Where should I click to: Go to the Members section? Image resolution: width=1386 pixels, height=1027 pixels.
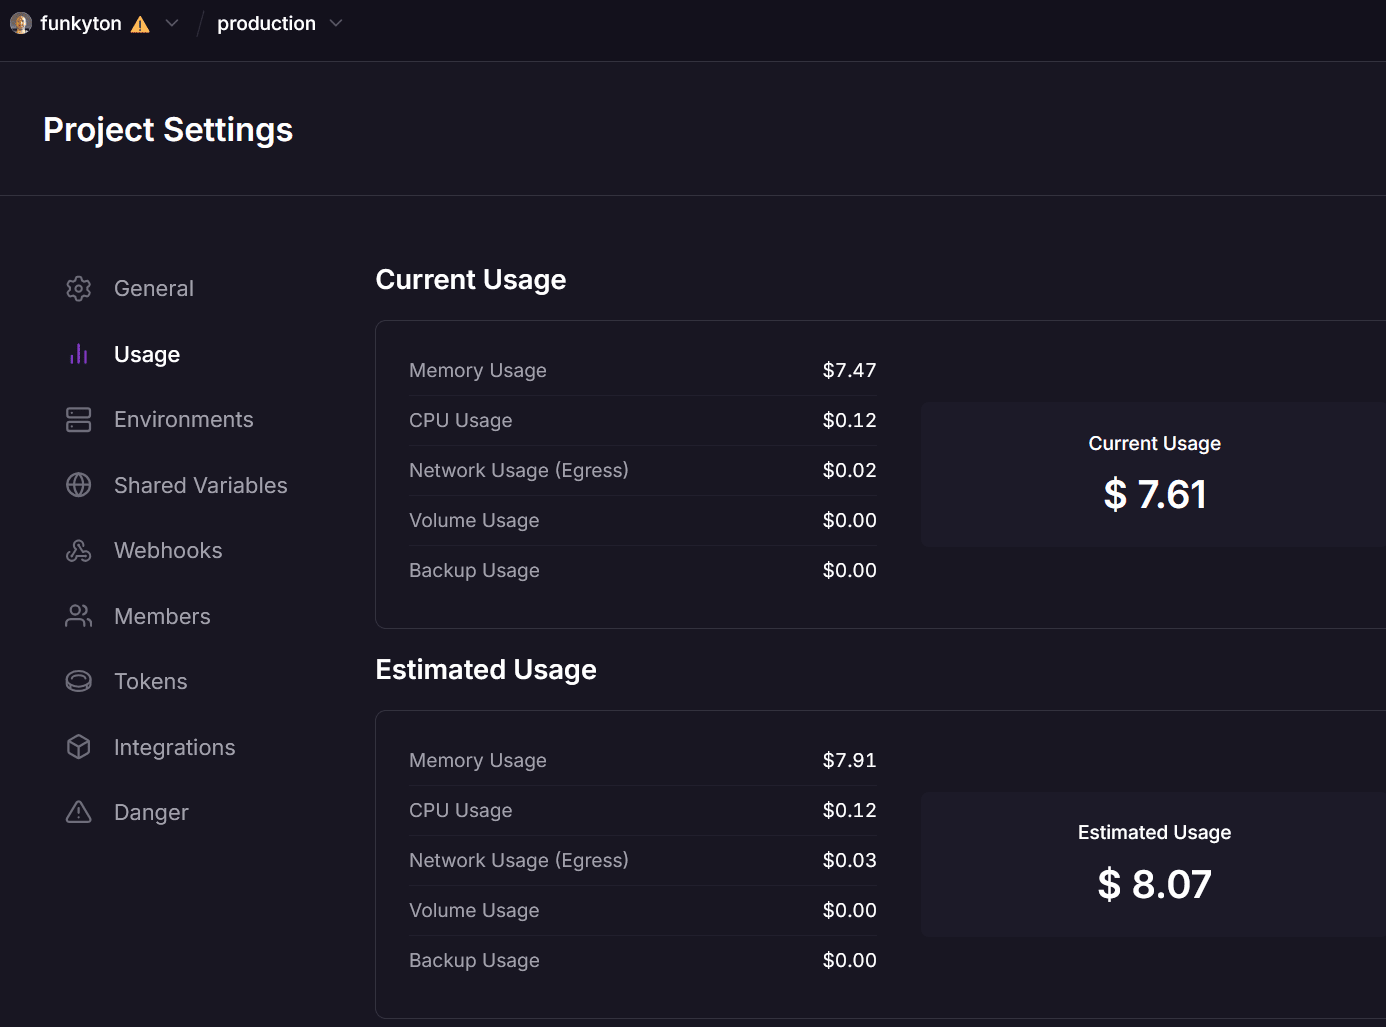click(162, 616)
